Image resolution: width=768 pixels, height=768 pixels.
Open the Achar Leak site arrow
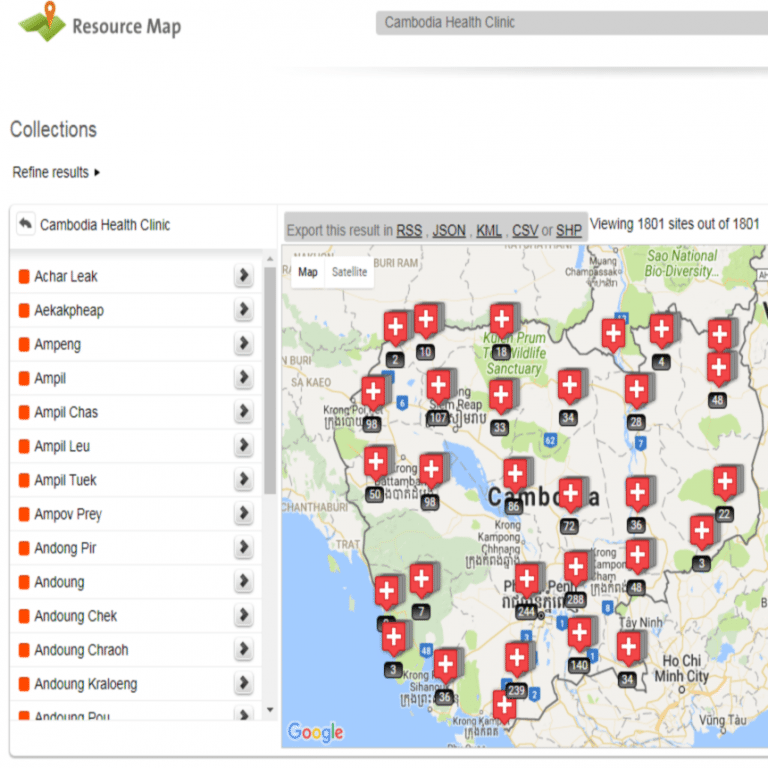(243, 276)
